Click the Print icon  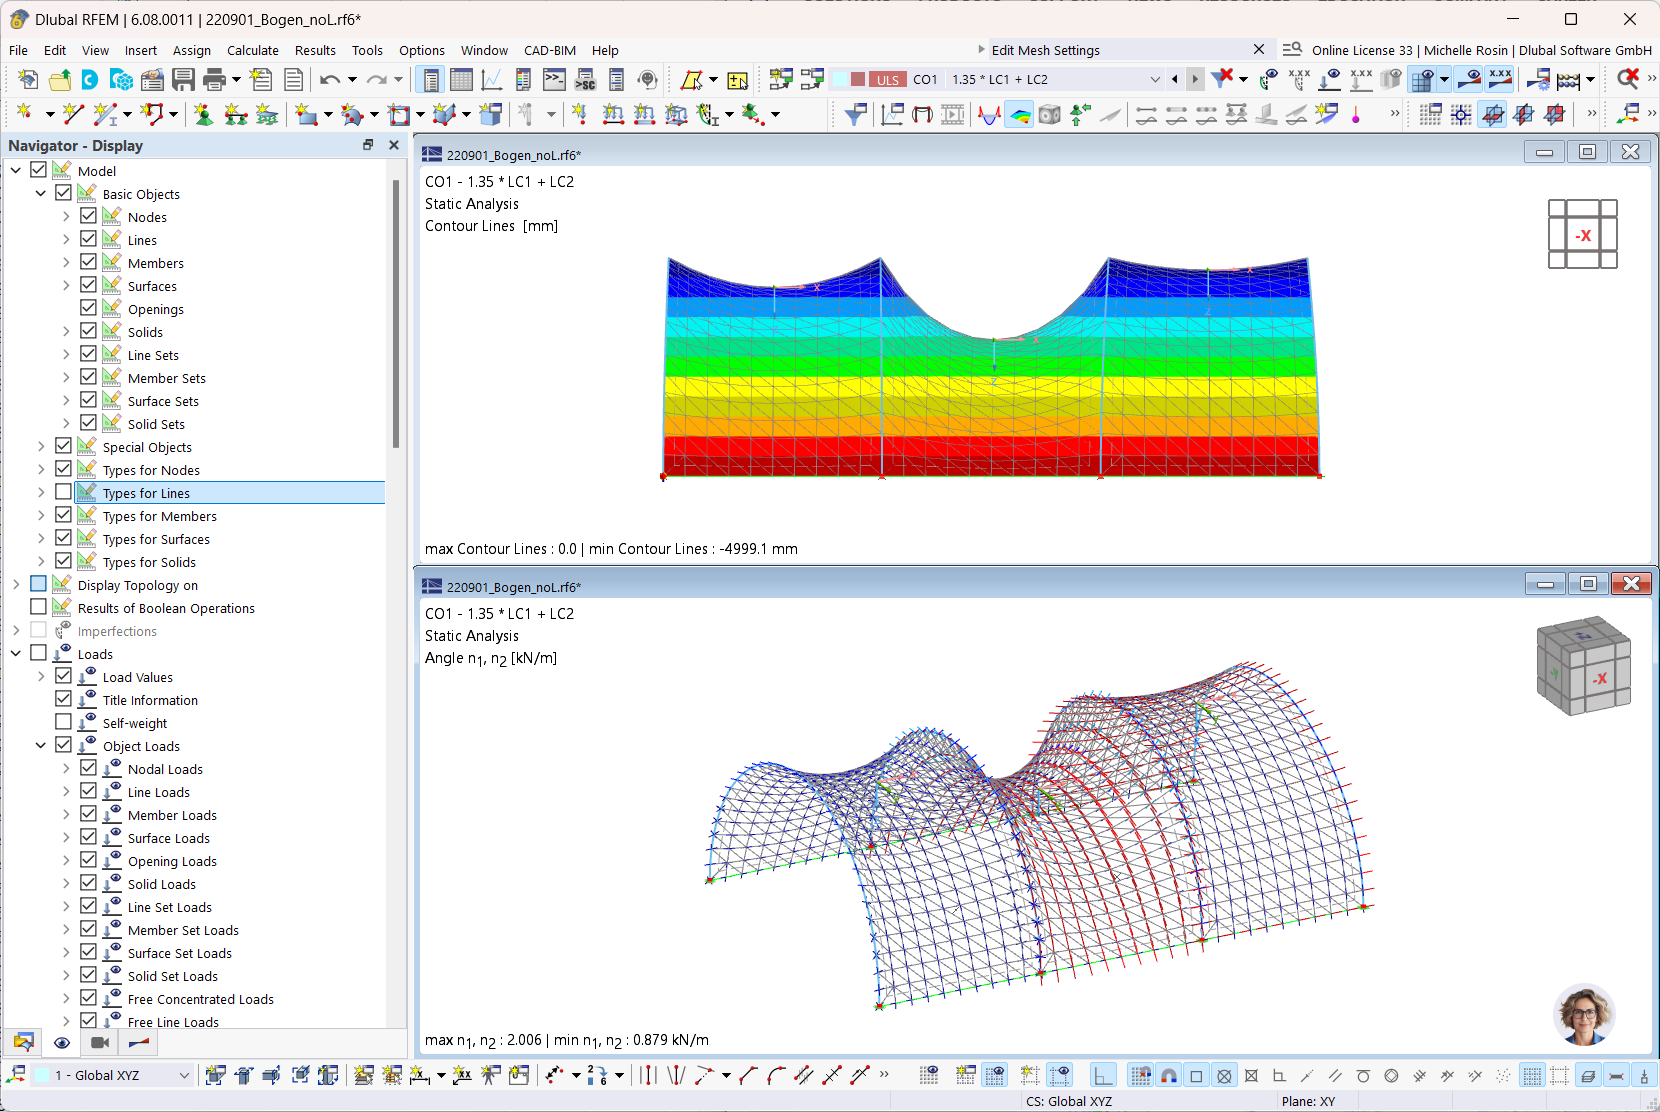[x=214, y=80]
